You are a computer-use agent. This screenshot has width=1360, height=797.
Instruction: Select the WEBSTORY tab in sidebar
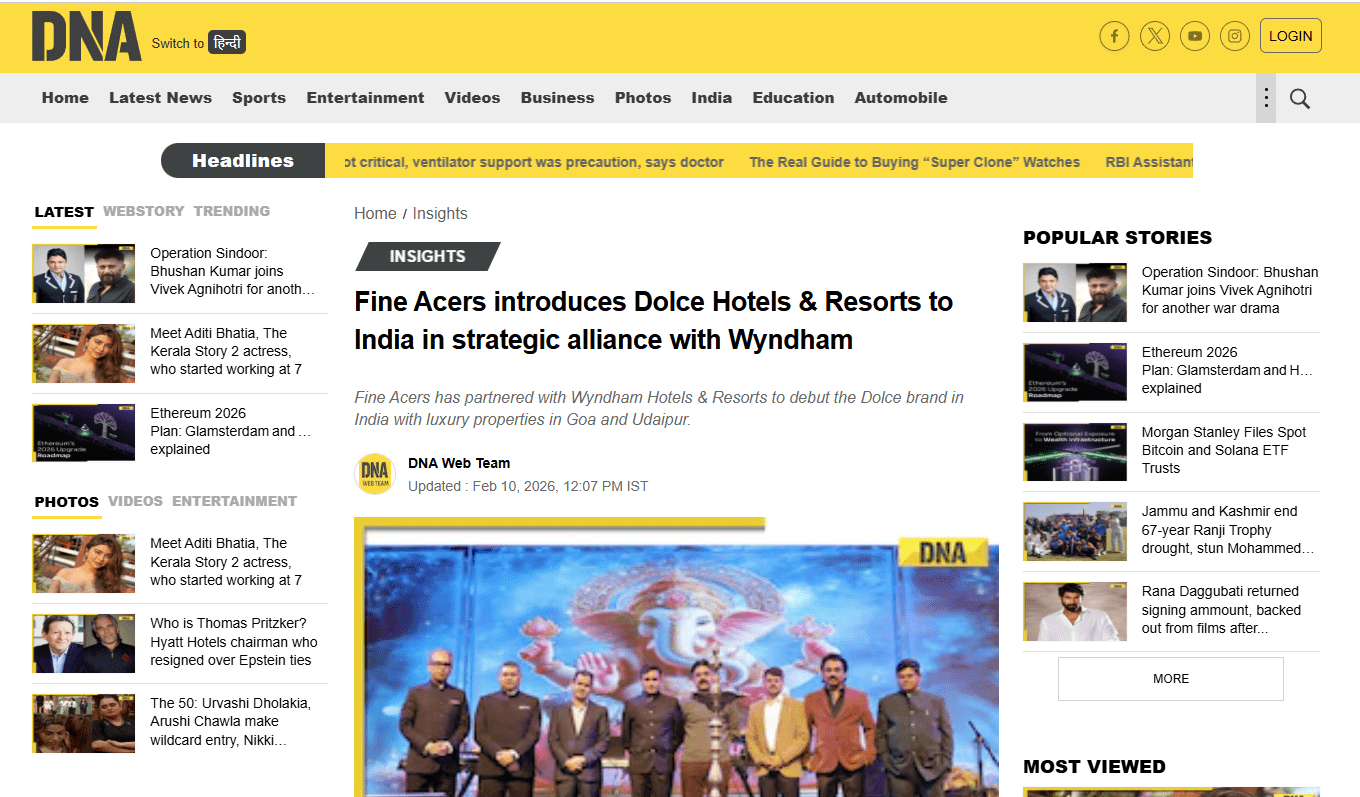tap(144, 211)
